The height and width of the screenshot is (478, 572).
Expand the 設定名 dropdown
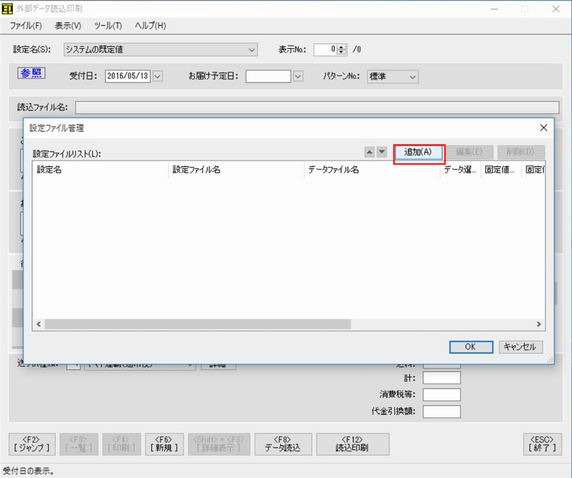pyautogui.click(x=252, y=50)
